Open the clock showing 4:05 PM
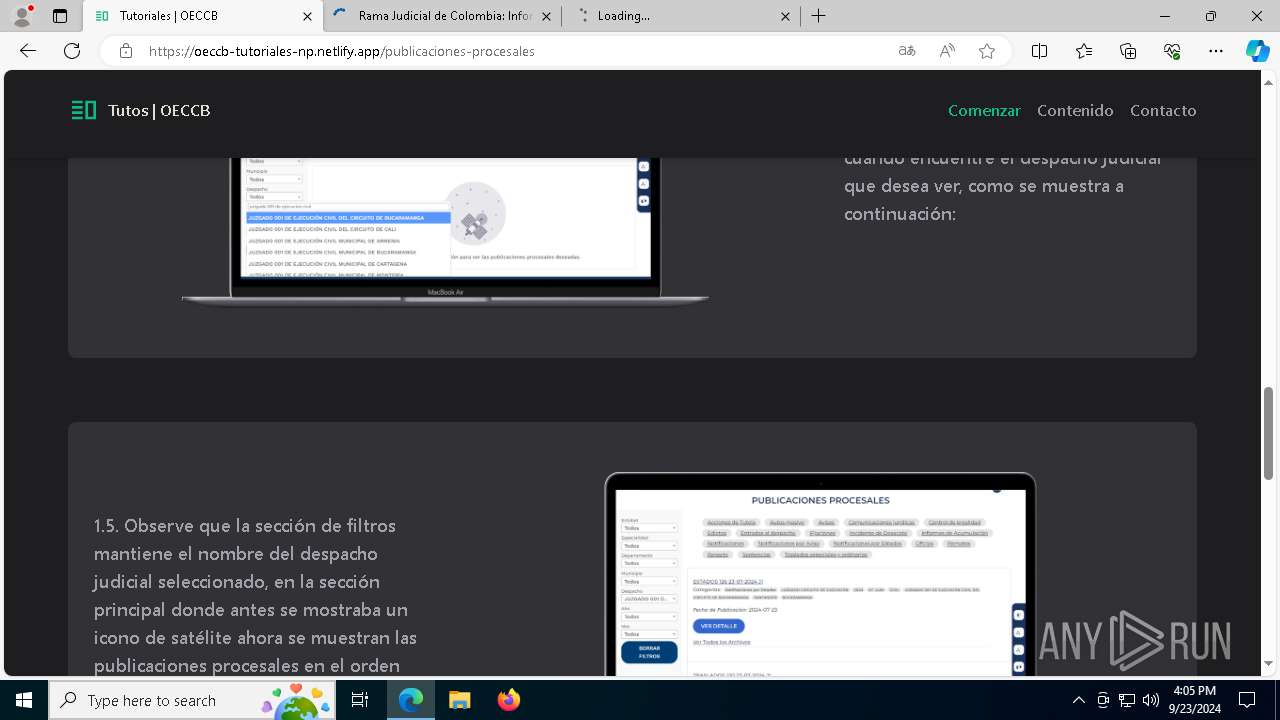 coord(1195,700)
